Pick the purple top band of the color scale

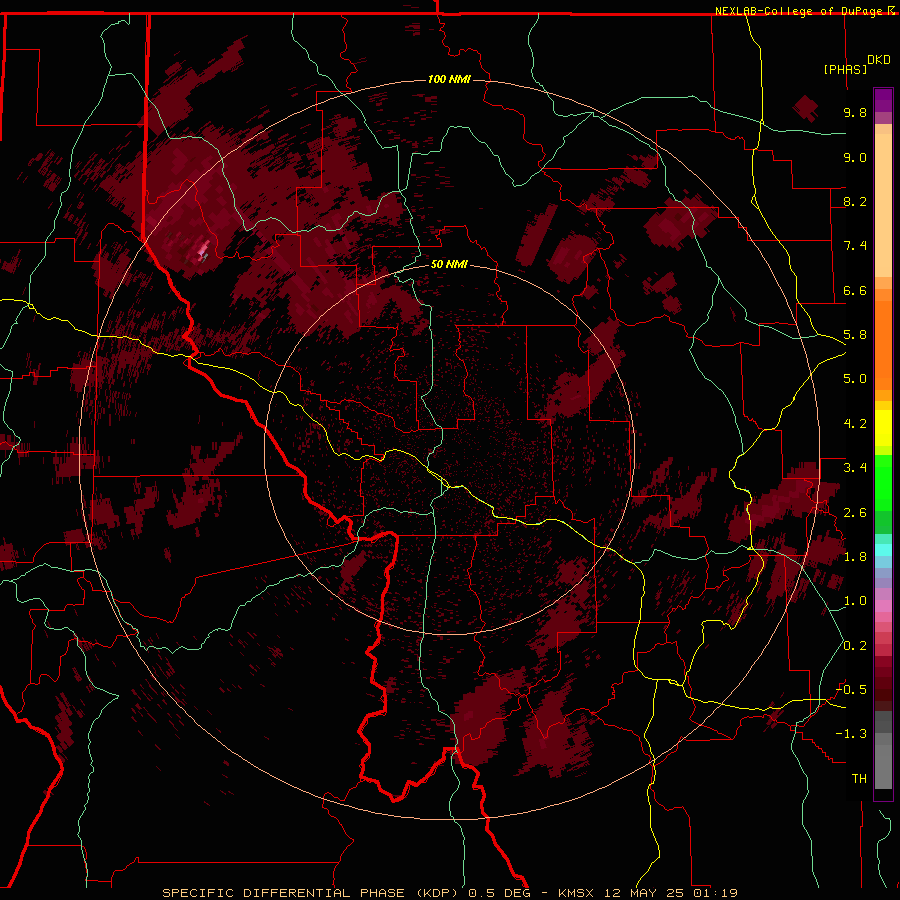(883, 100)
